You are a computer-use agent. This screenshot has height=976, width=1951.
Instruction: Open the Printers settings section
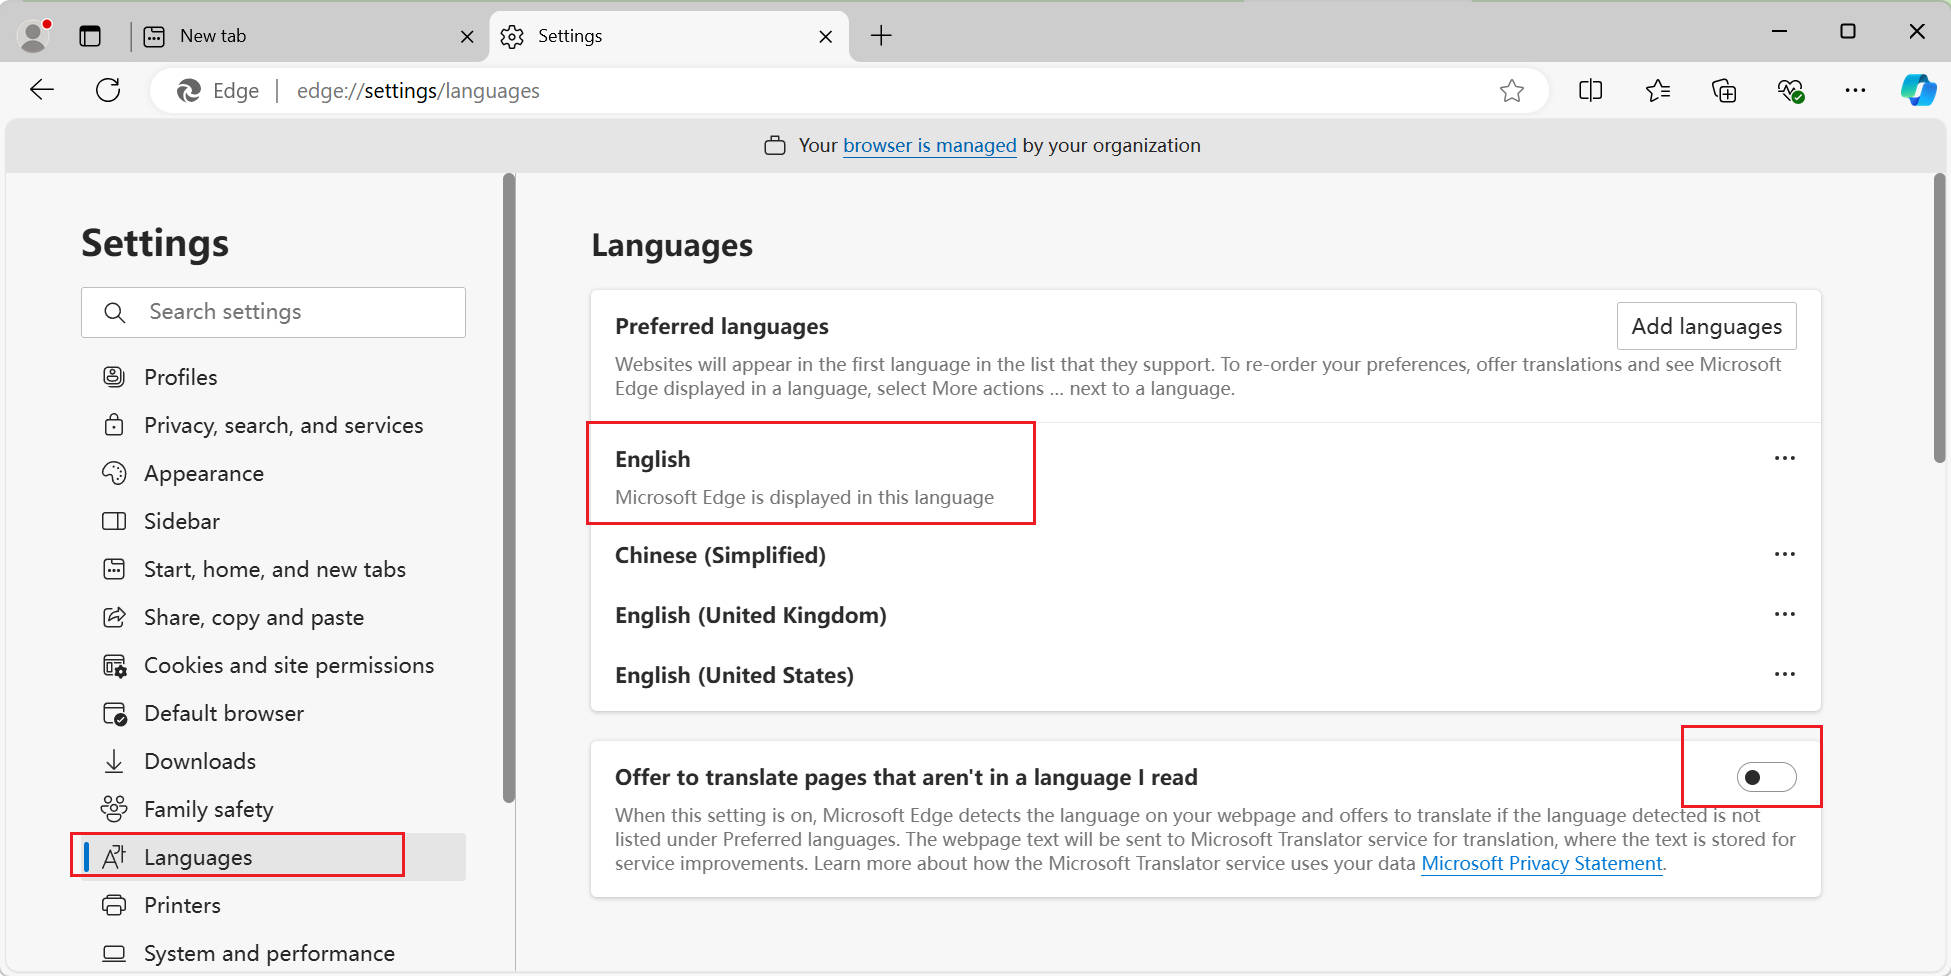273,905
